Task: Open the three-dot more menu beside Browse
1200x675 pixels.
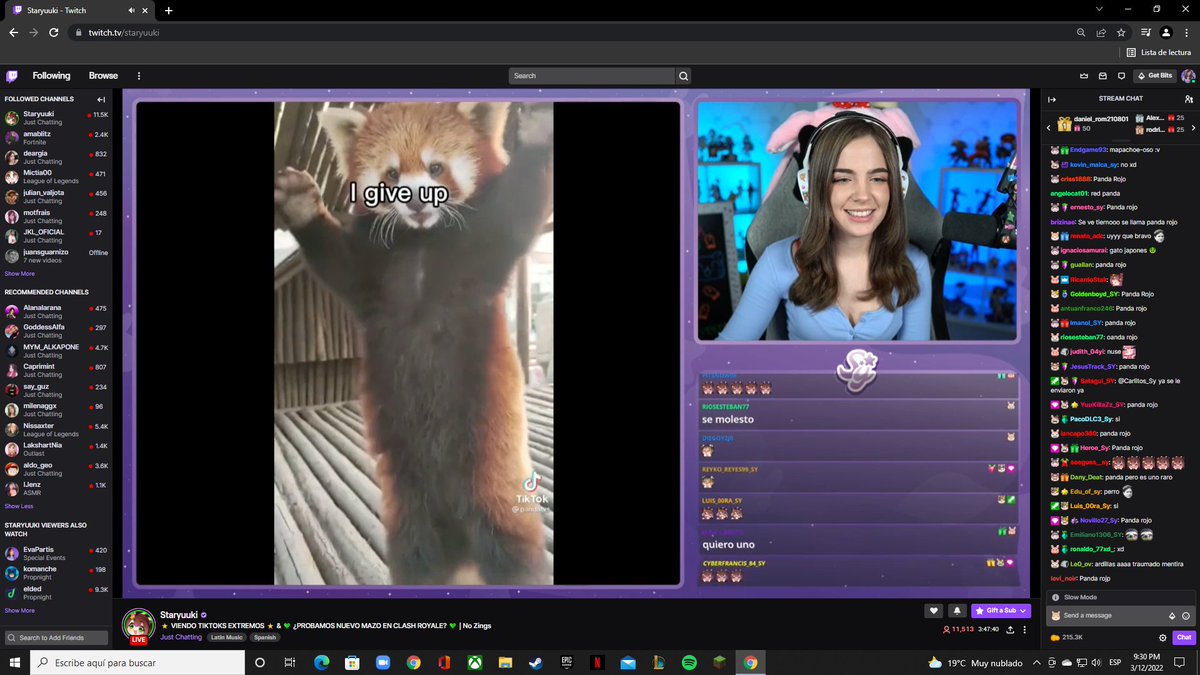Action: (139, 76)
